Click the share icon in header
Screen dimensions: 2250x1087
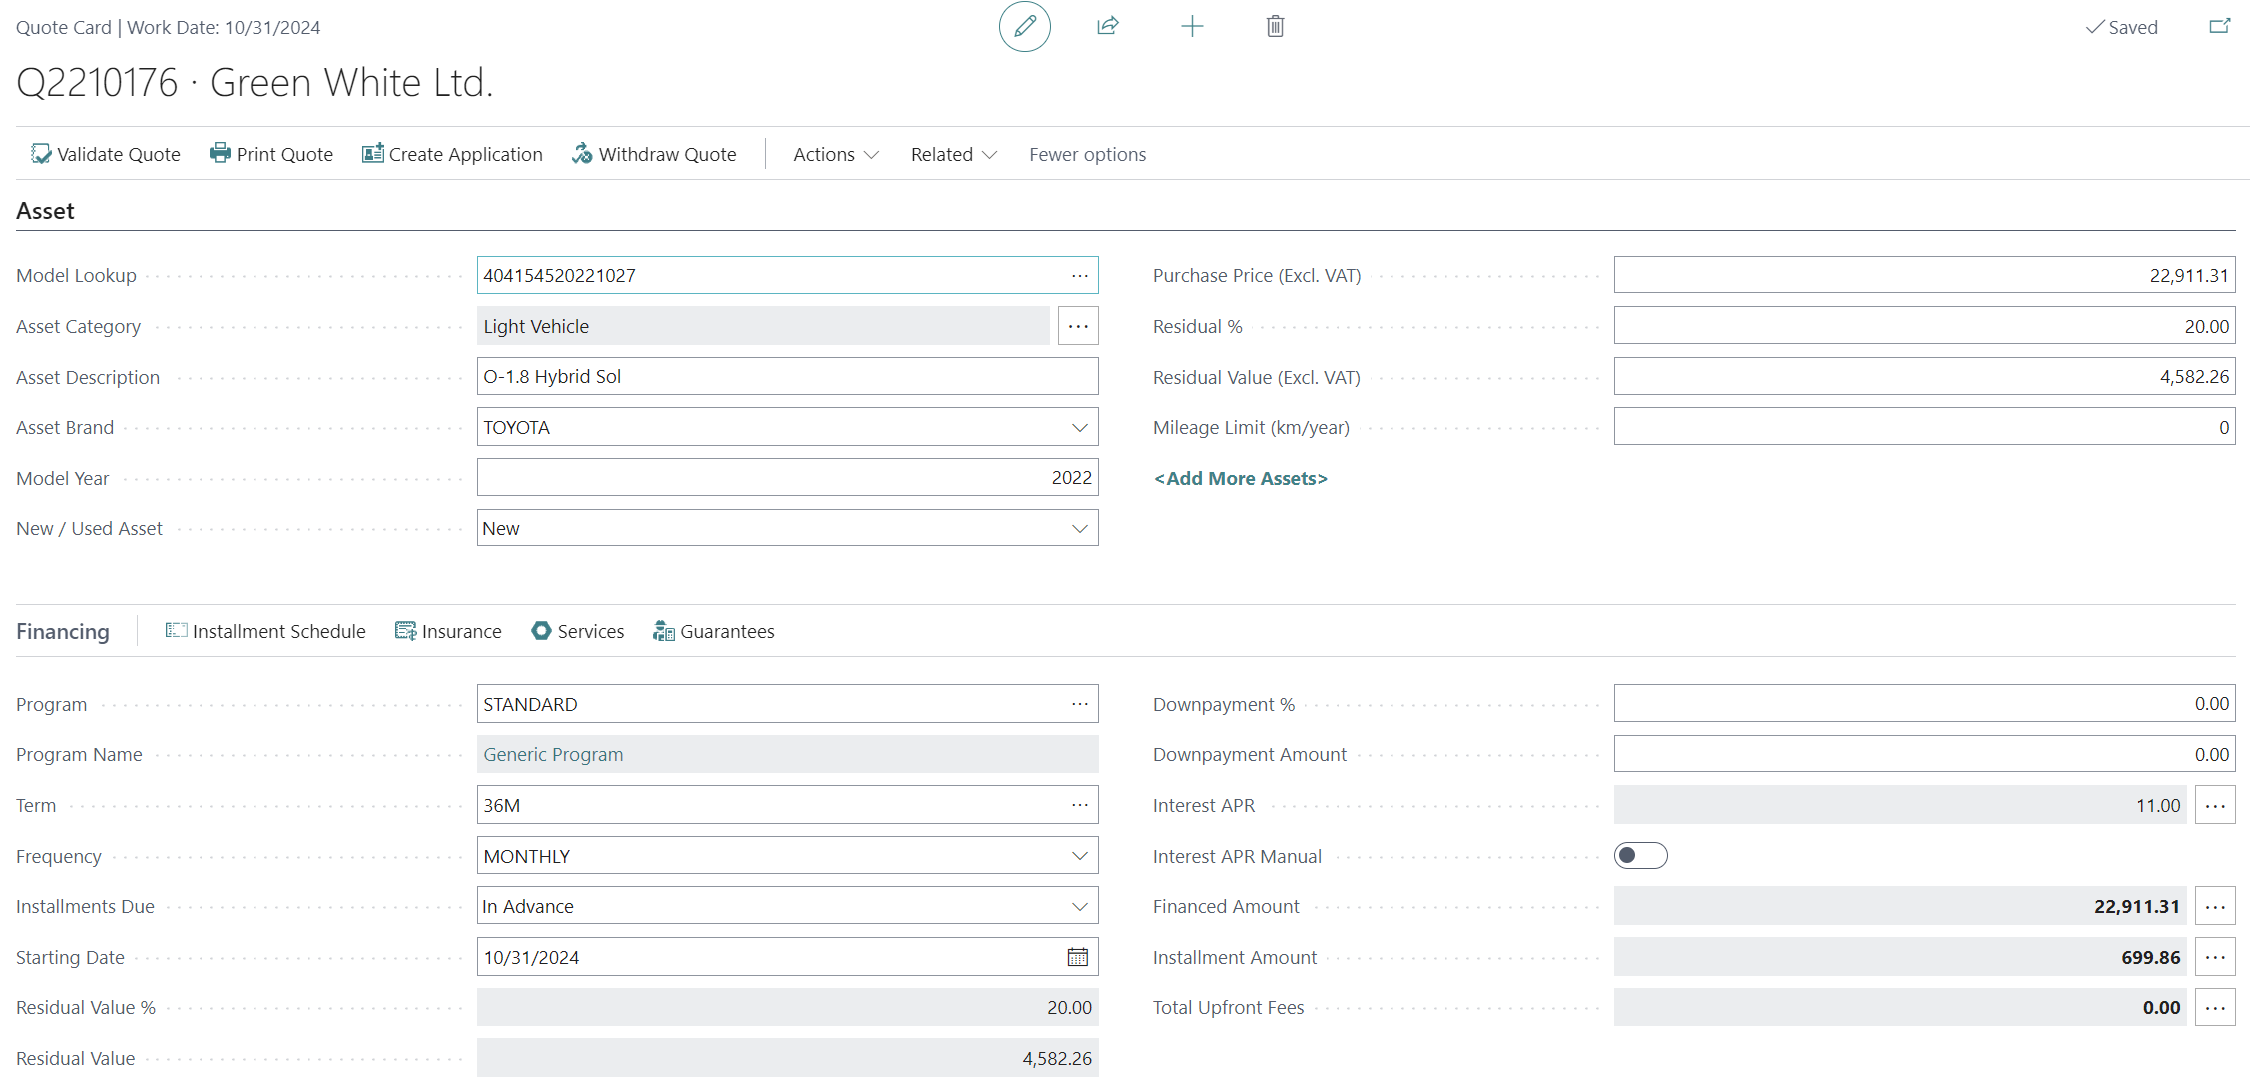pos(1107,27)
